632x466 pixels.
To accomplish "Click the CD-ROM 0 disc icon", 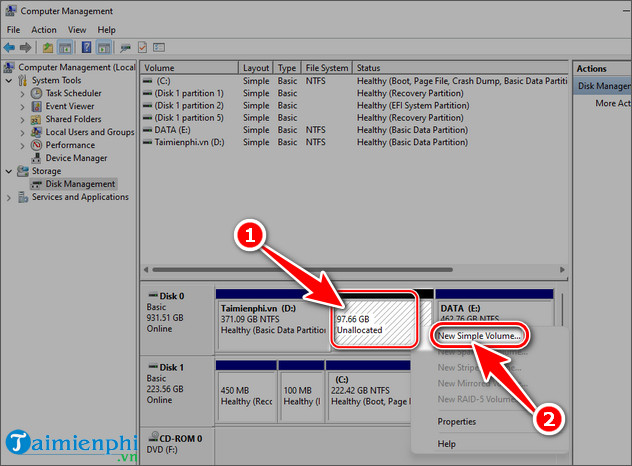I will [154, 437].
